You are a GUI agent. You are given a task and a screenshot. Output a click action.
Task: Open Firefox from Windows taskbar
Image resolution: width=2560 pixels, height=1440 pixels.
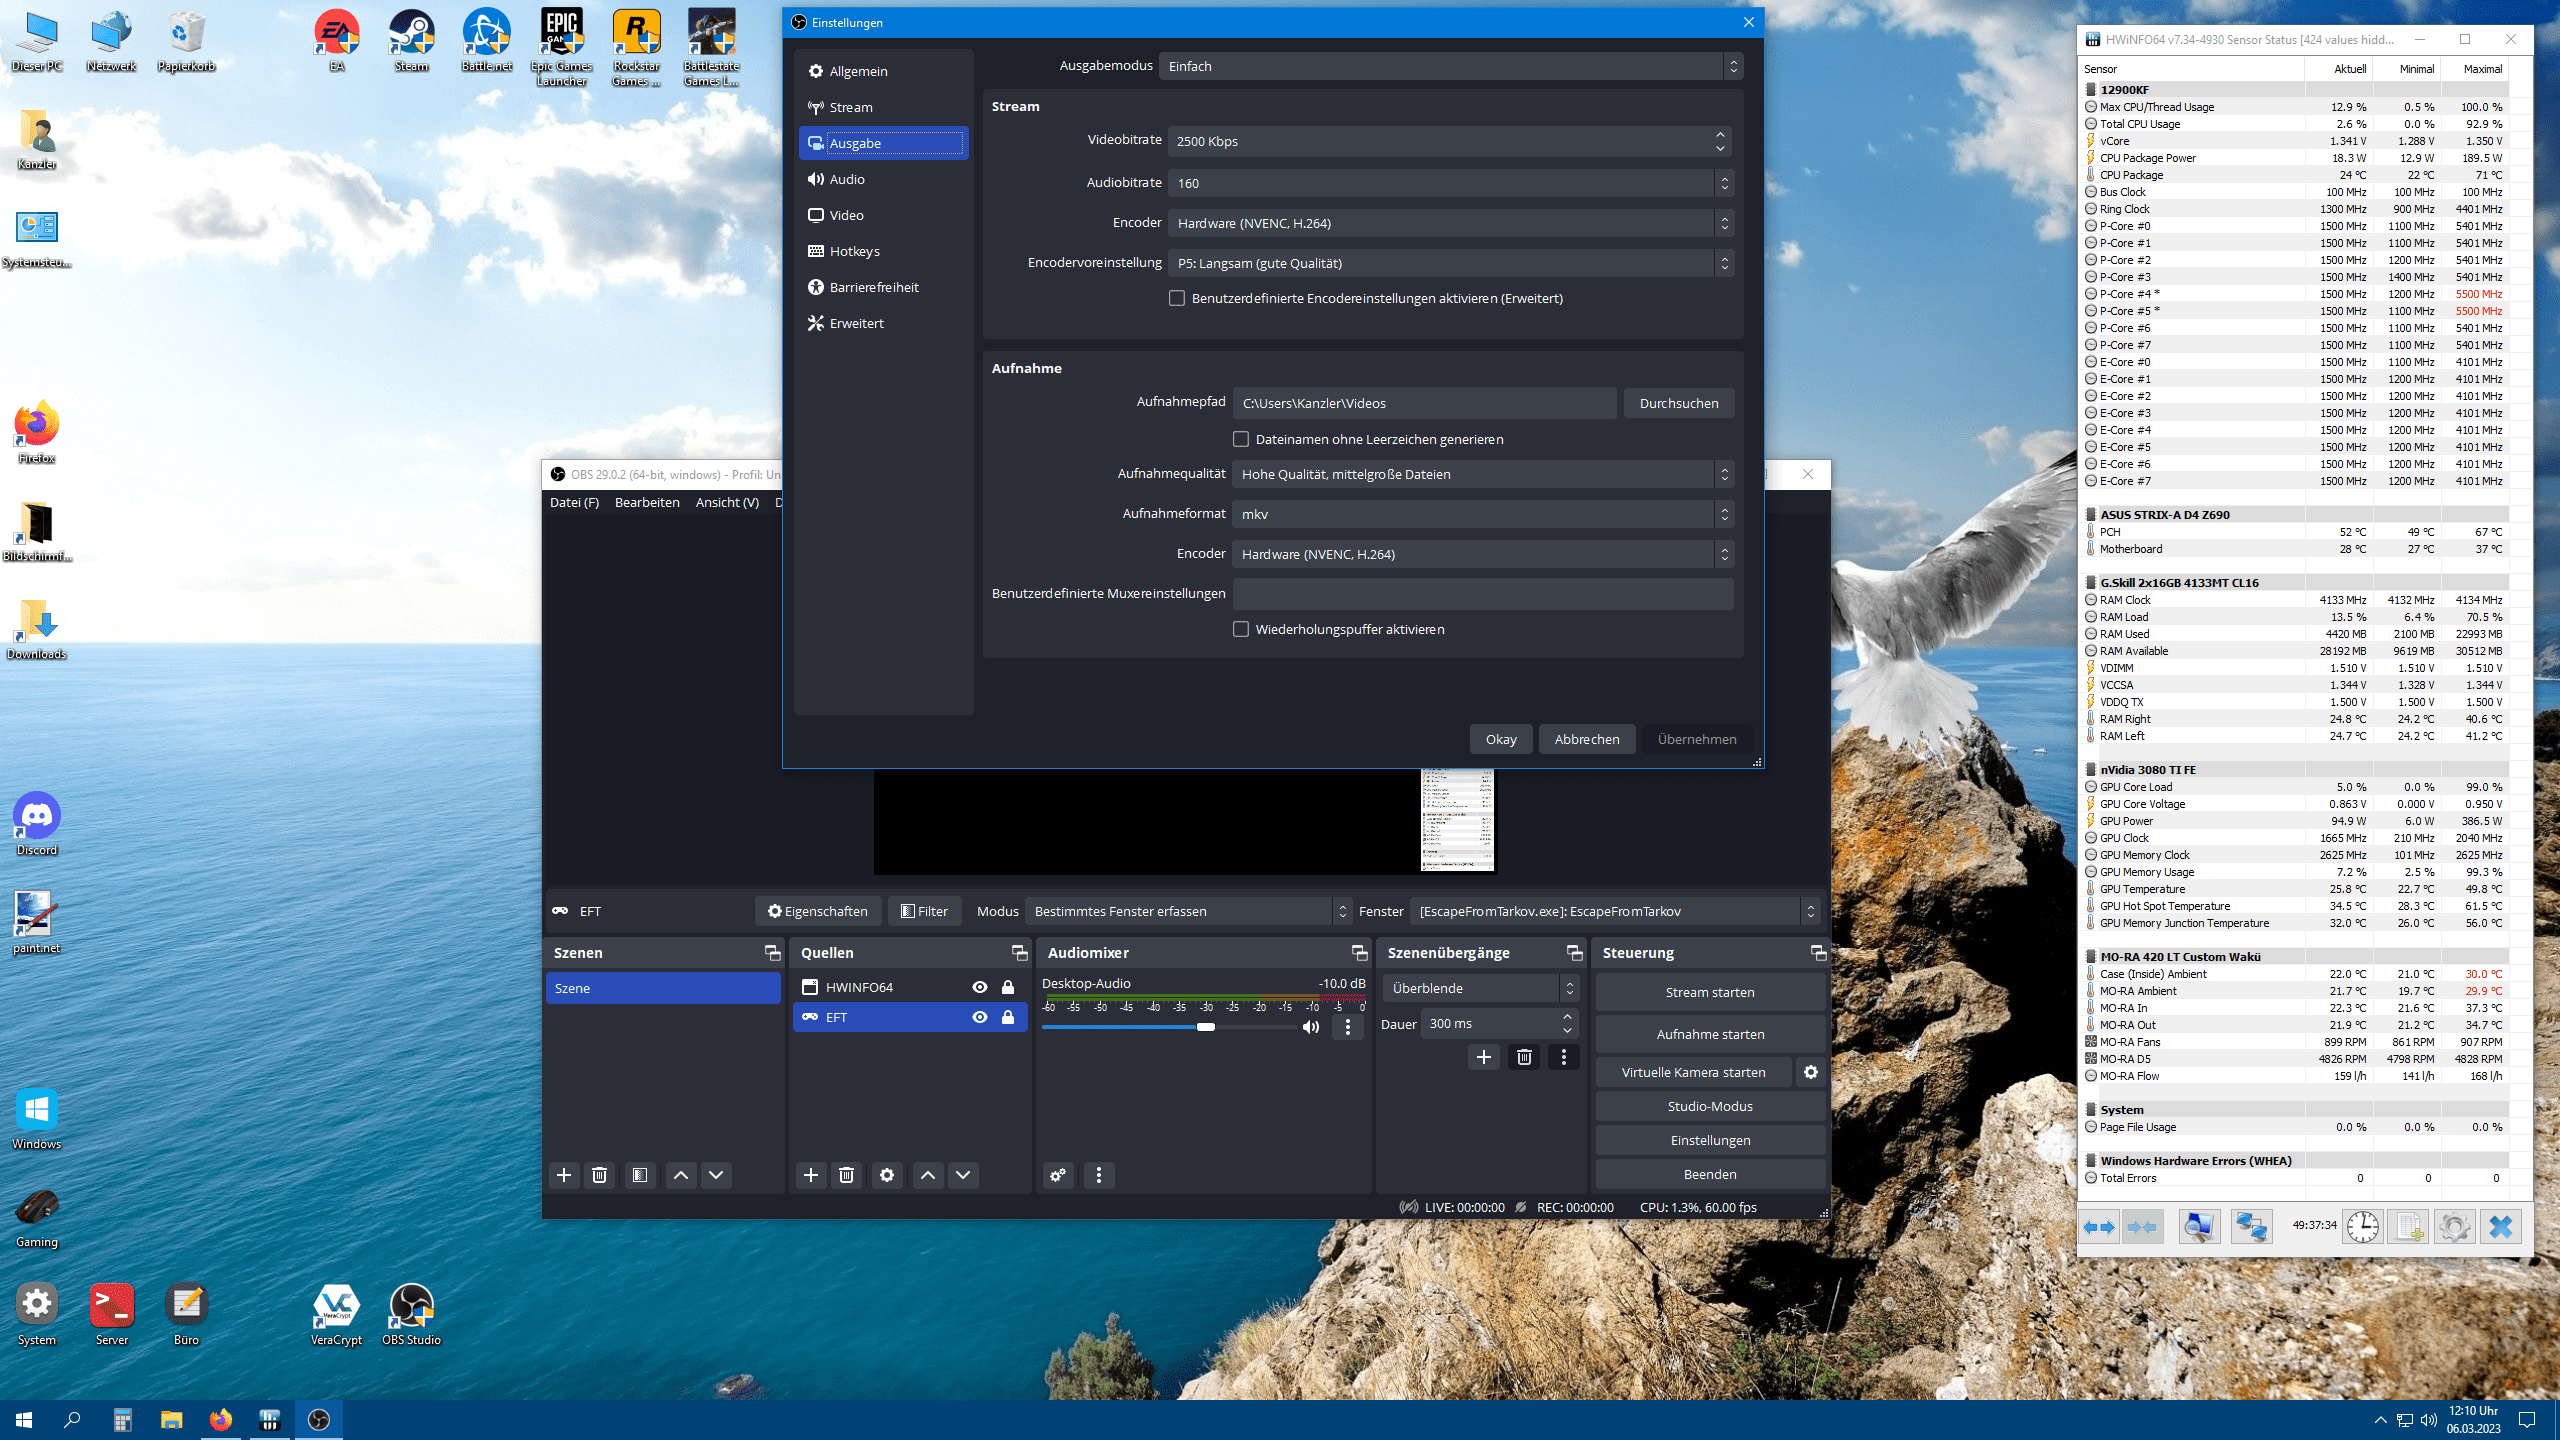[x=220, y=1419]
